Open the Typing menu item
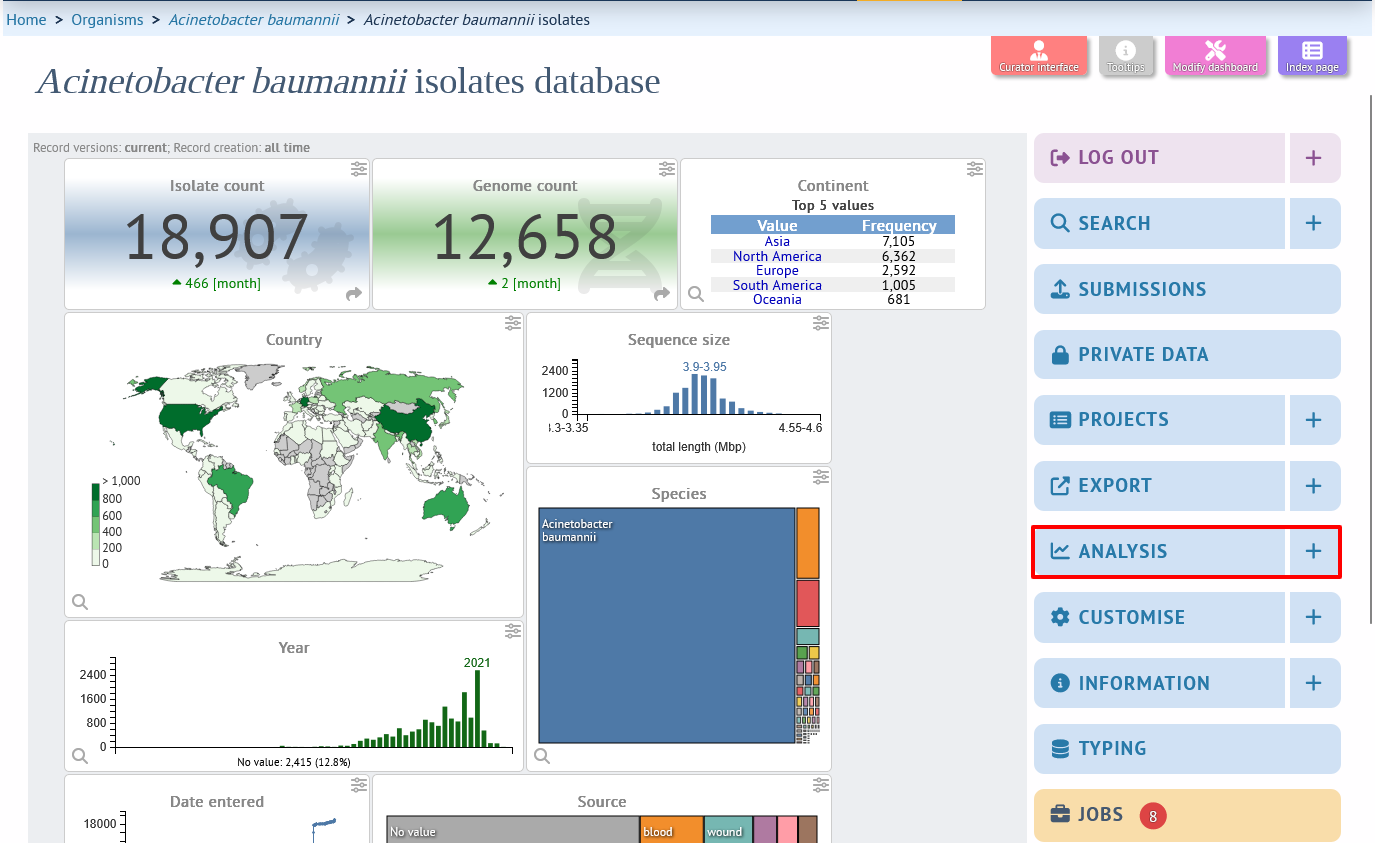The image size is (1375, 843). (1187, 749)
